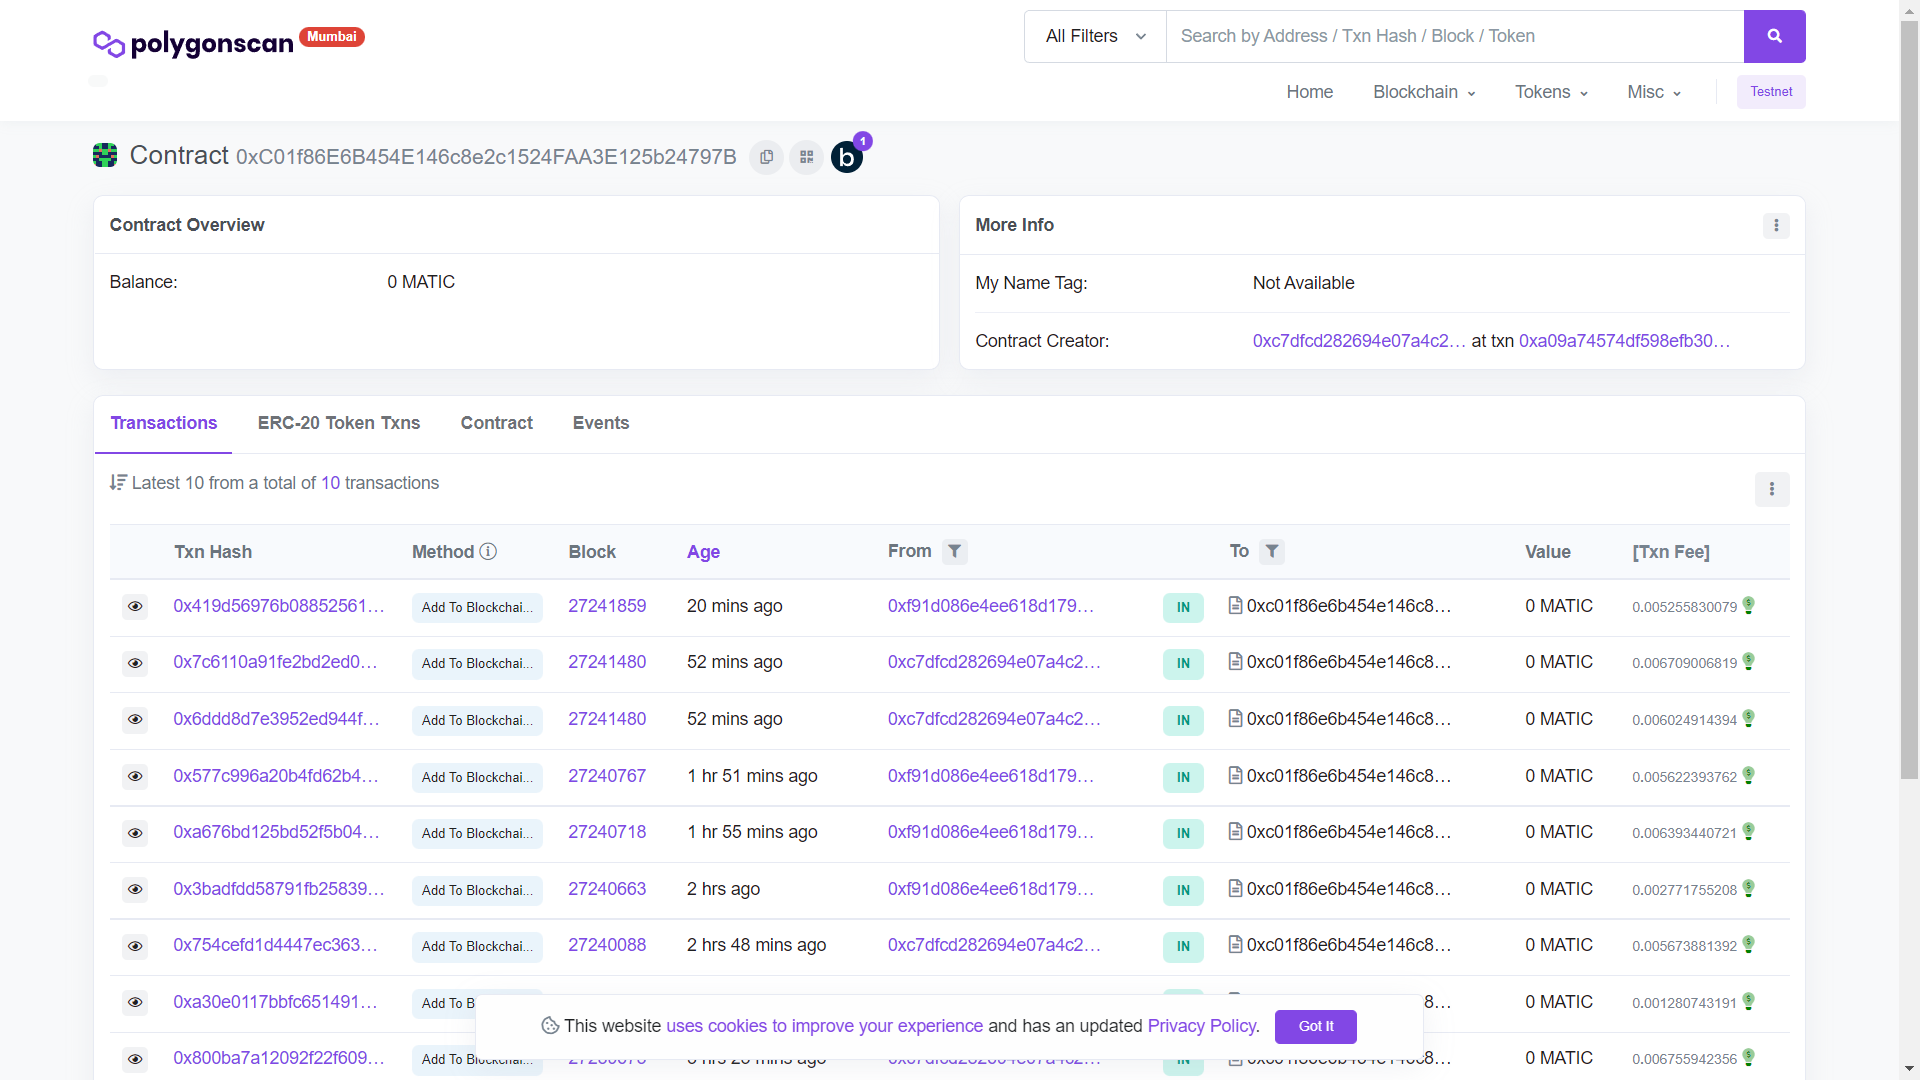Expand the Blockchain menu
The width and height of the screenshot is (1920, 1080).
(1423, 92)
